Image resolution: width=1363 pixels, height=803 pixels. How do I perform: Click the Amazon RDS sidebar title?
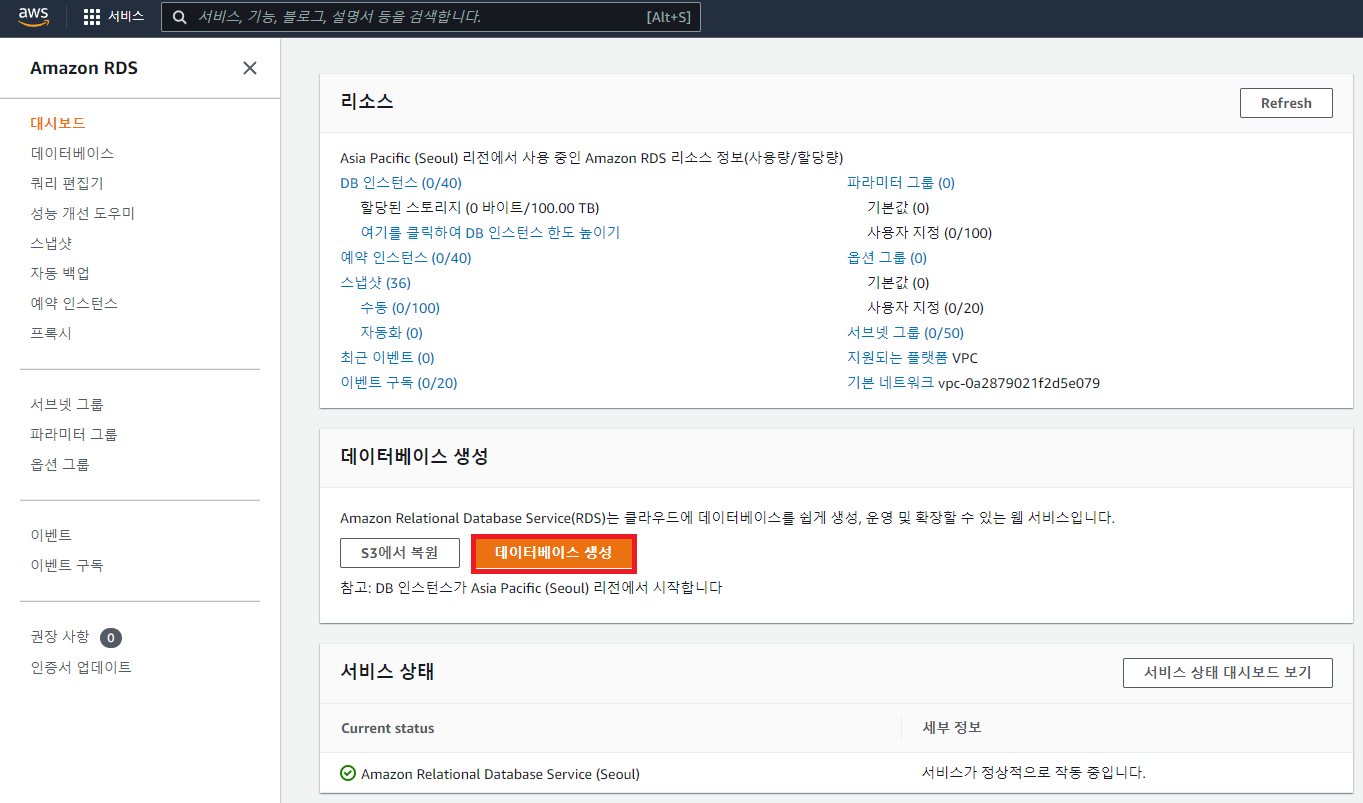click(x=84, y=68)
